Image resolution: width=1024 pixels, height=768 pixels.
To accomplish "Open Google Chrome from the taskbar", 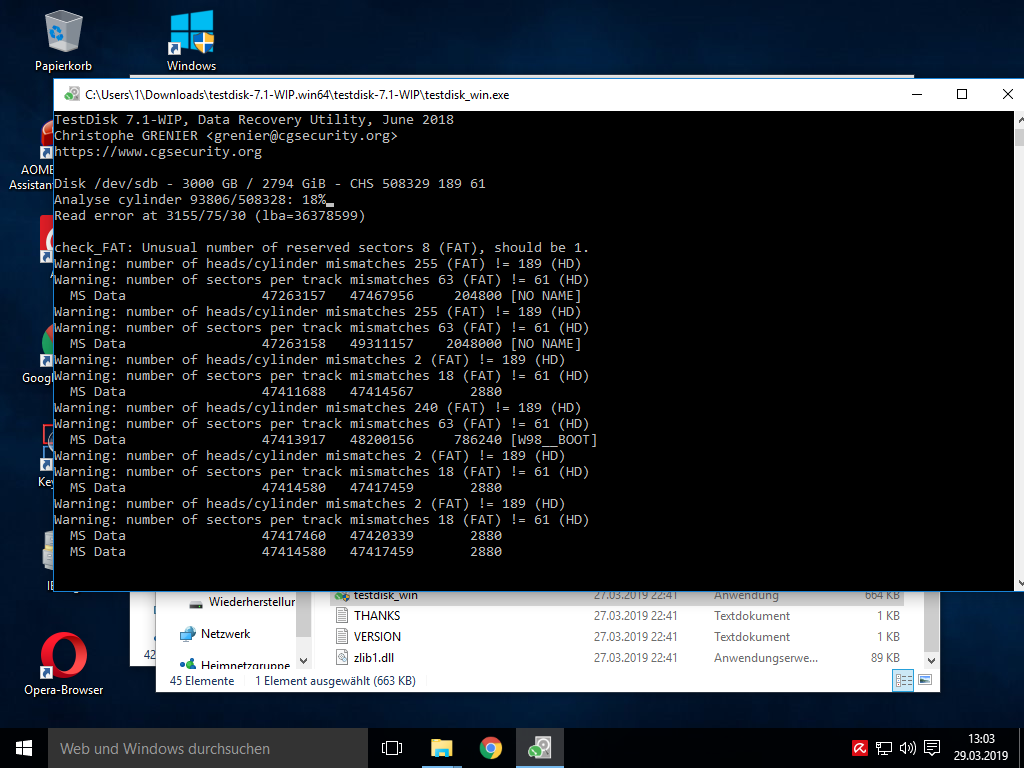I will [x=490, y=748].
